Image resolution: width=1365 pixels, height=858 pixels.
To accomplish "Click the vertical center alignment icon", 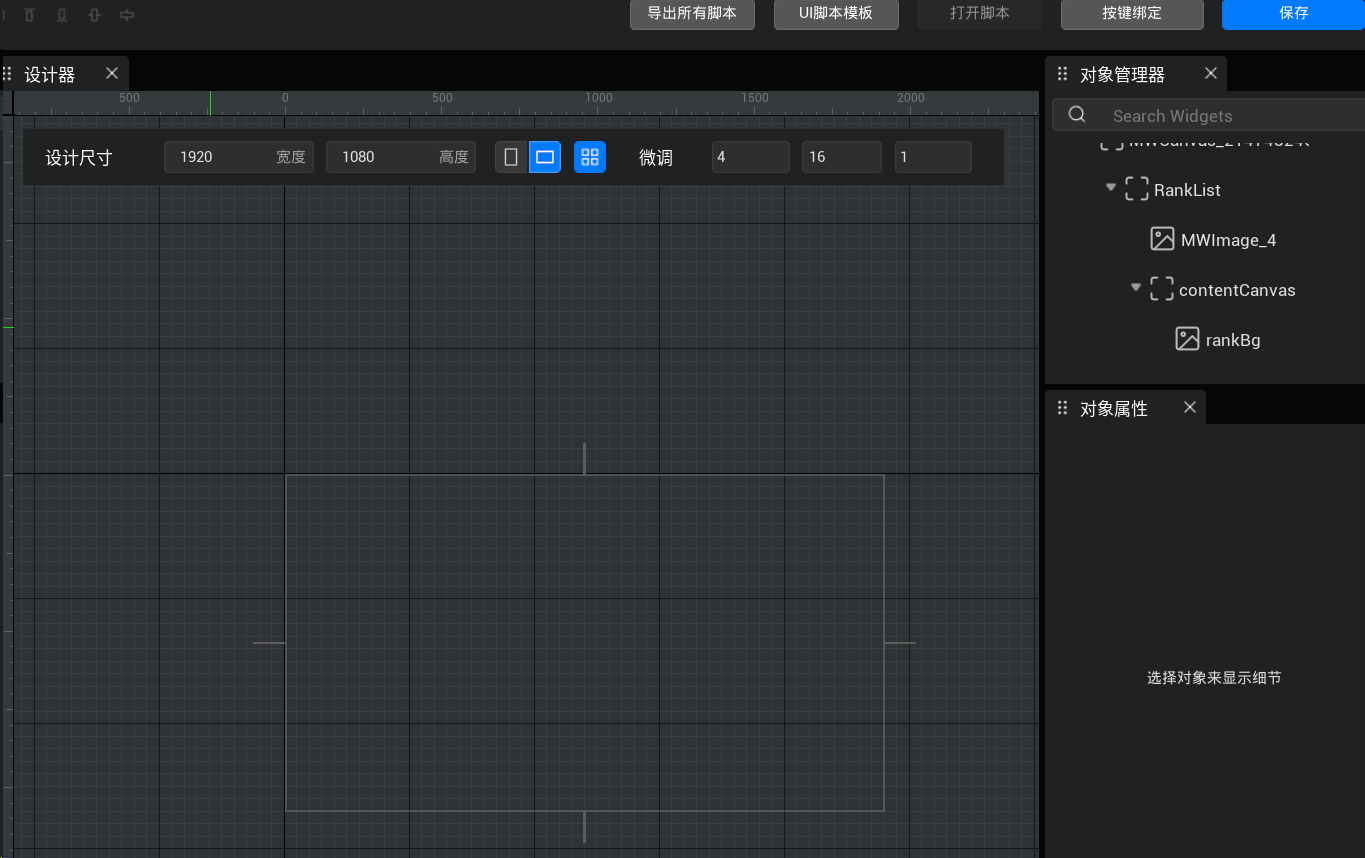I will tap(94, 15).
